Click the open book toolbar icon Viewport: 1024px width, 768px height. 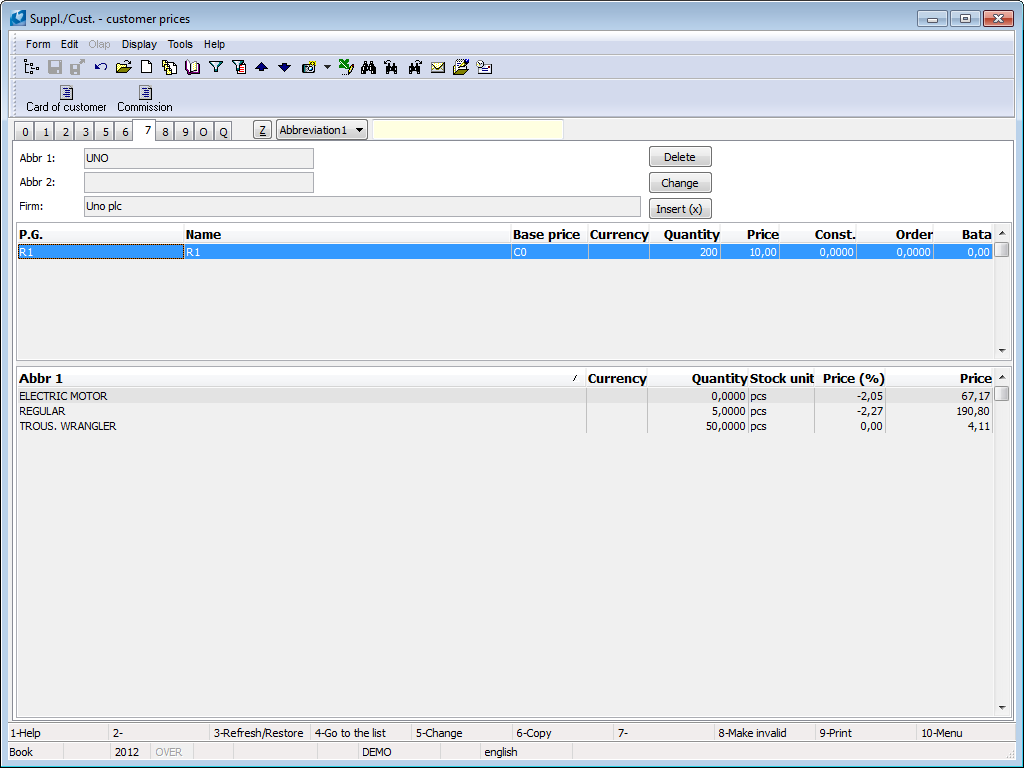tap(193, 67)
